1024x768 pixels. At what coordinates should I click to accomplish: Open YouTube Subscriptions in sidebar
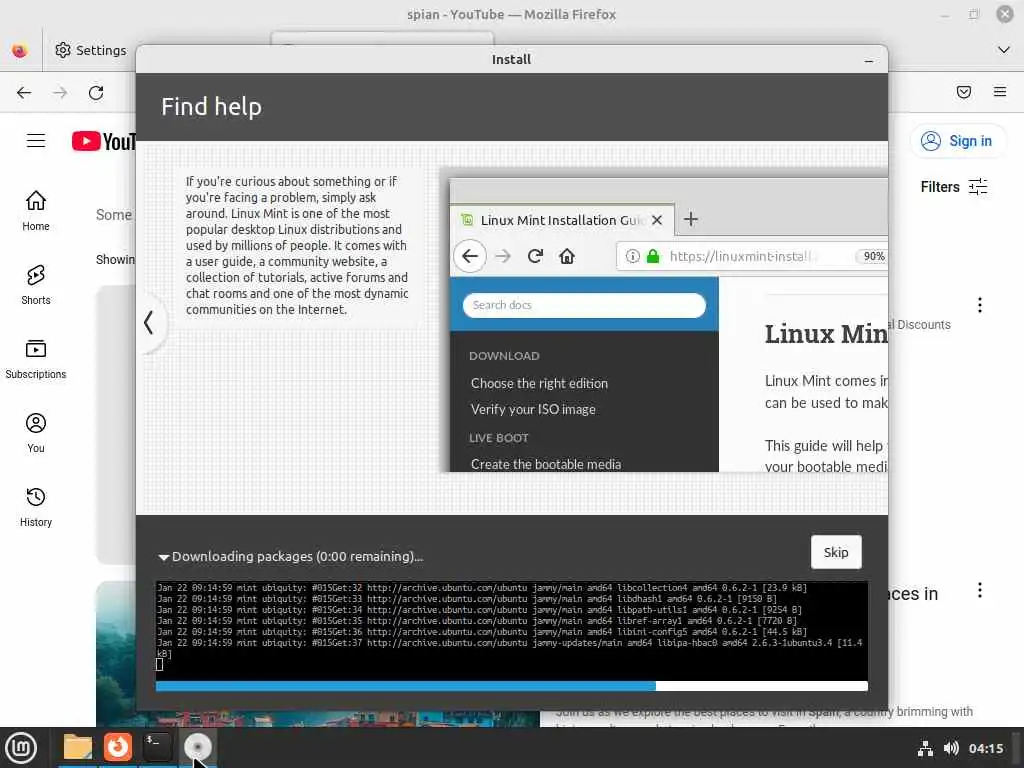(36, 359)
